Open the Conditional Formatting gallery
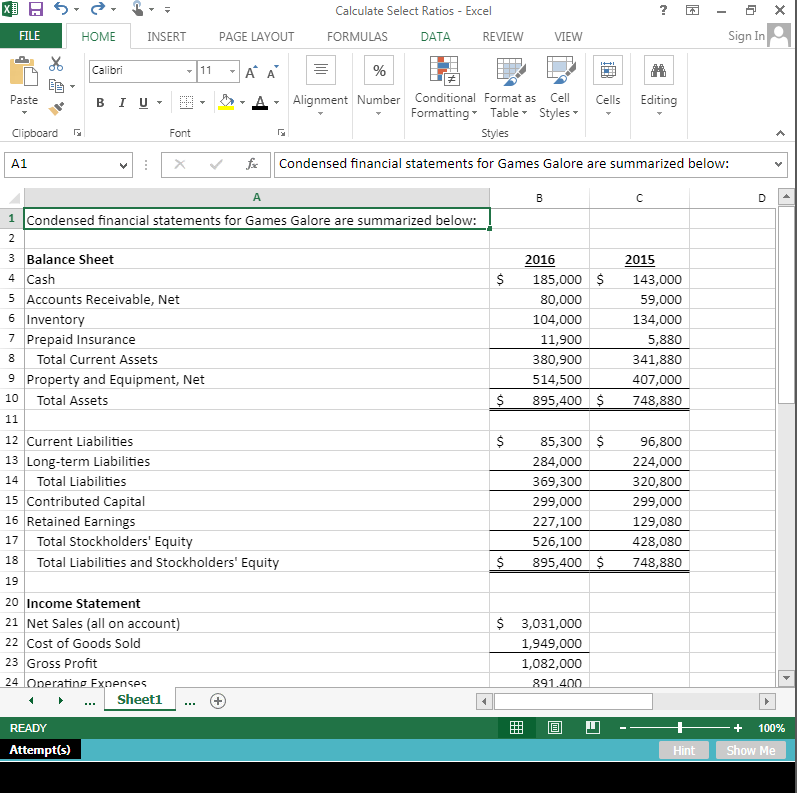 [x=444, y=88]
